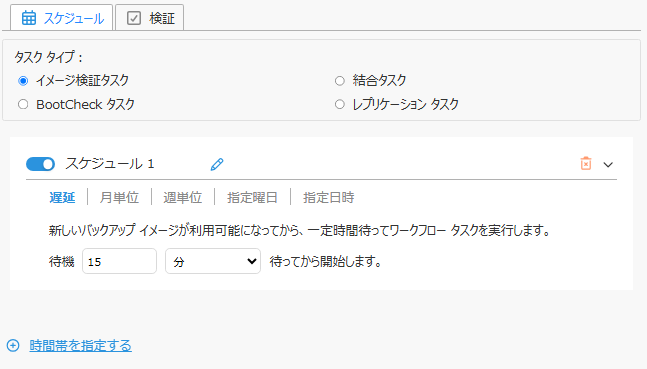Select the 指定日時 schedule mode
The width and height of the screenshot is (647, 369).
(329, 197)
